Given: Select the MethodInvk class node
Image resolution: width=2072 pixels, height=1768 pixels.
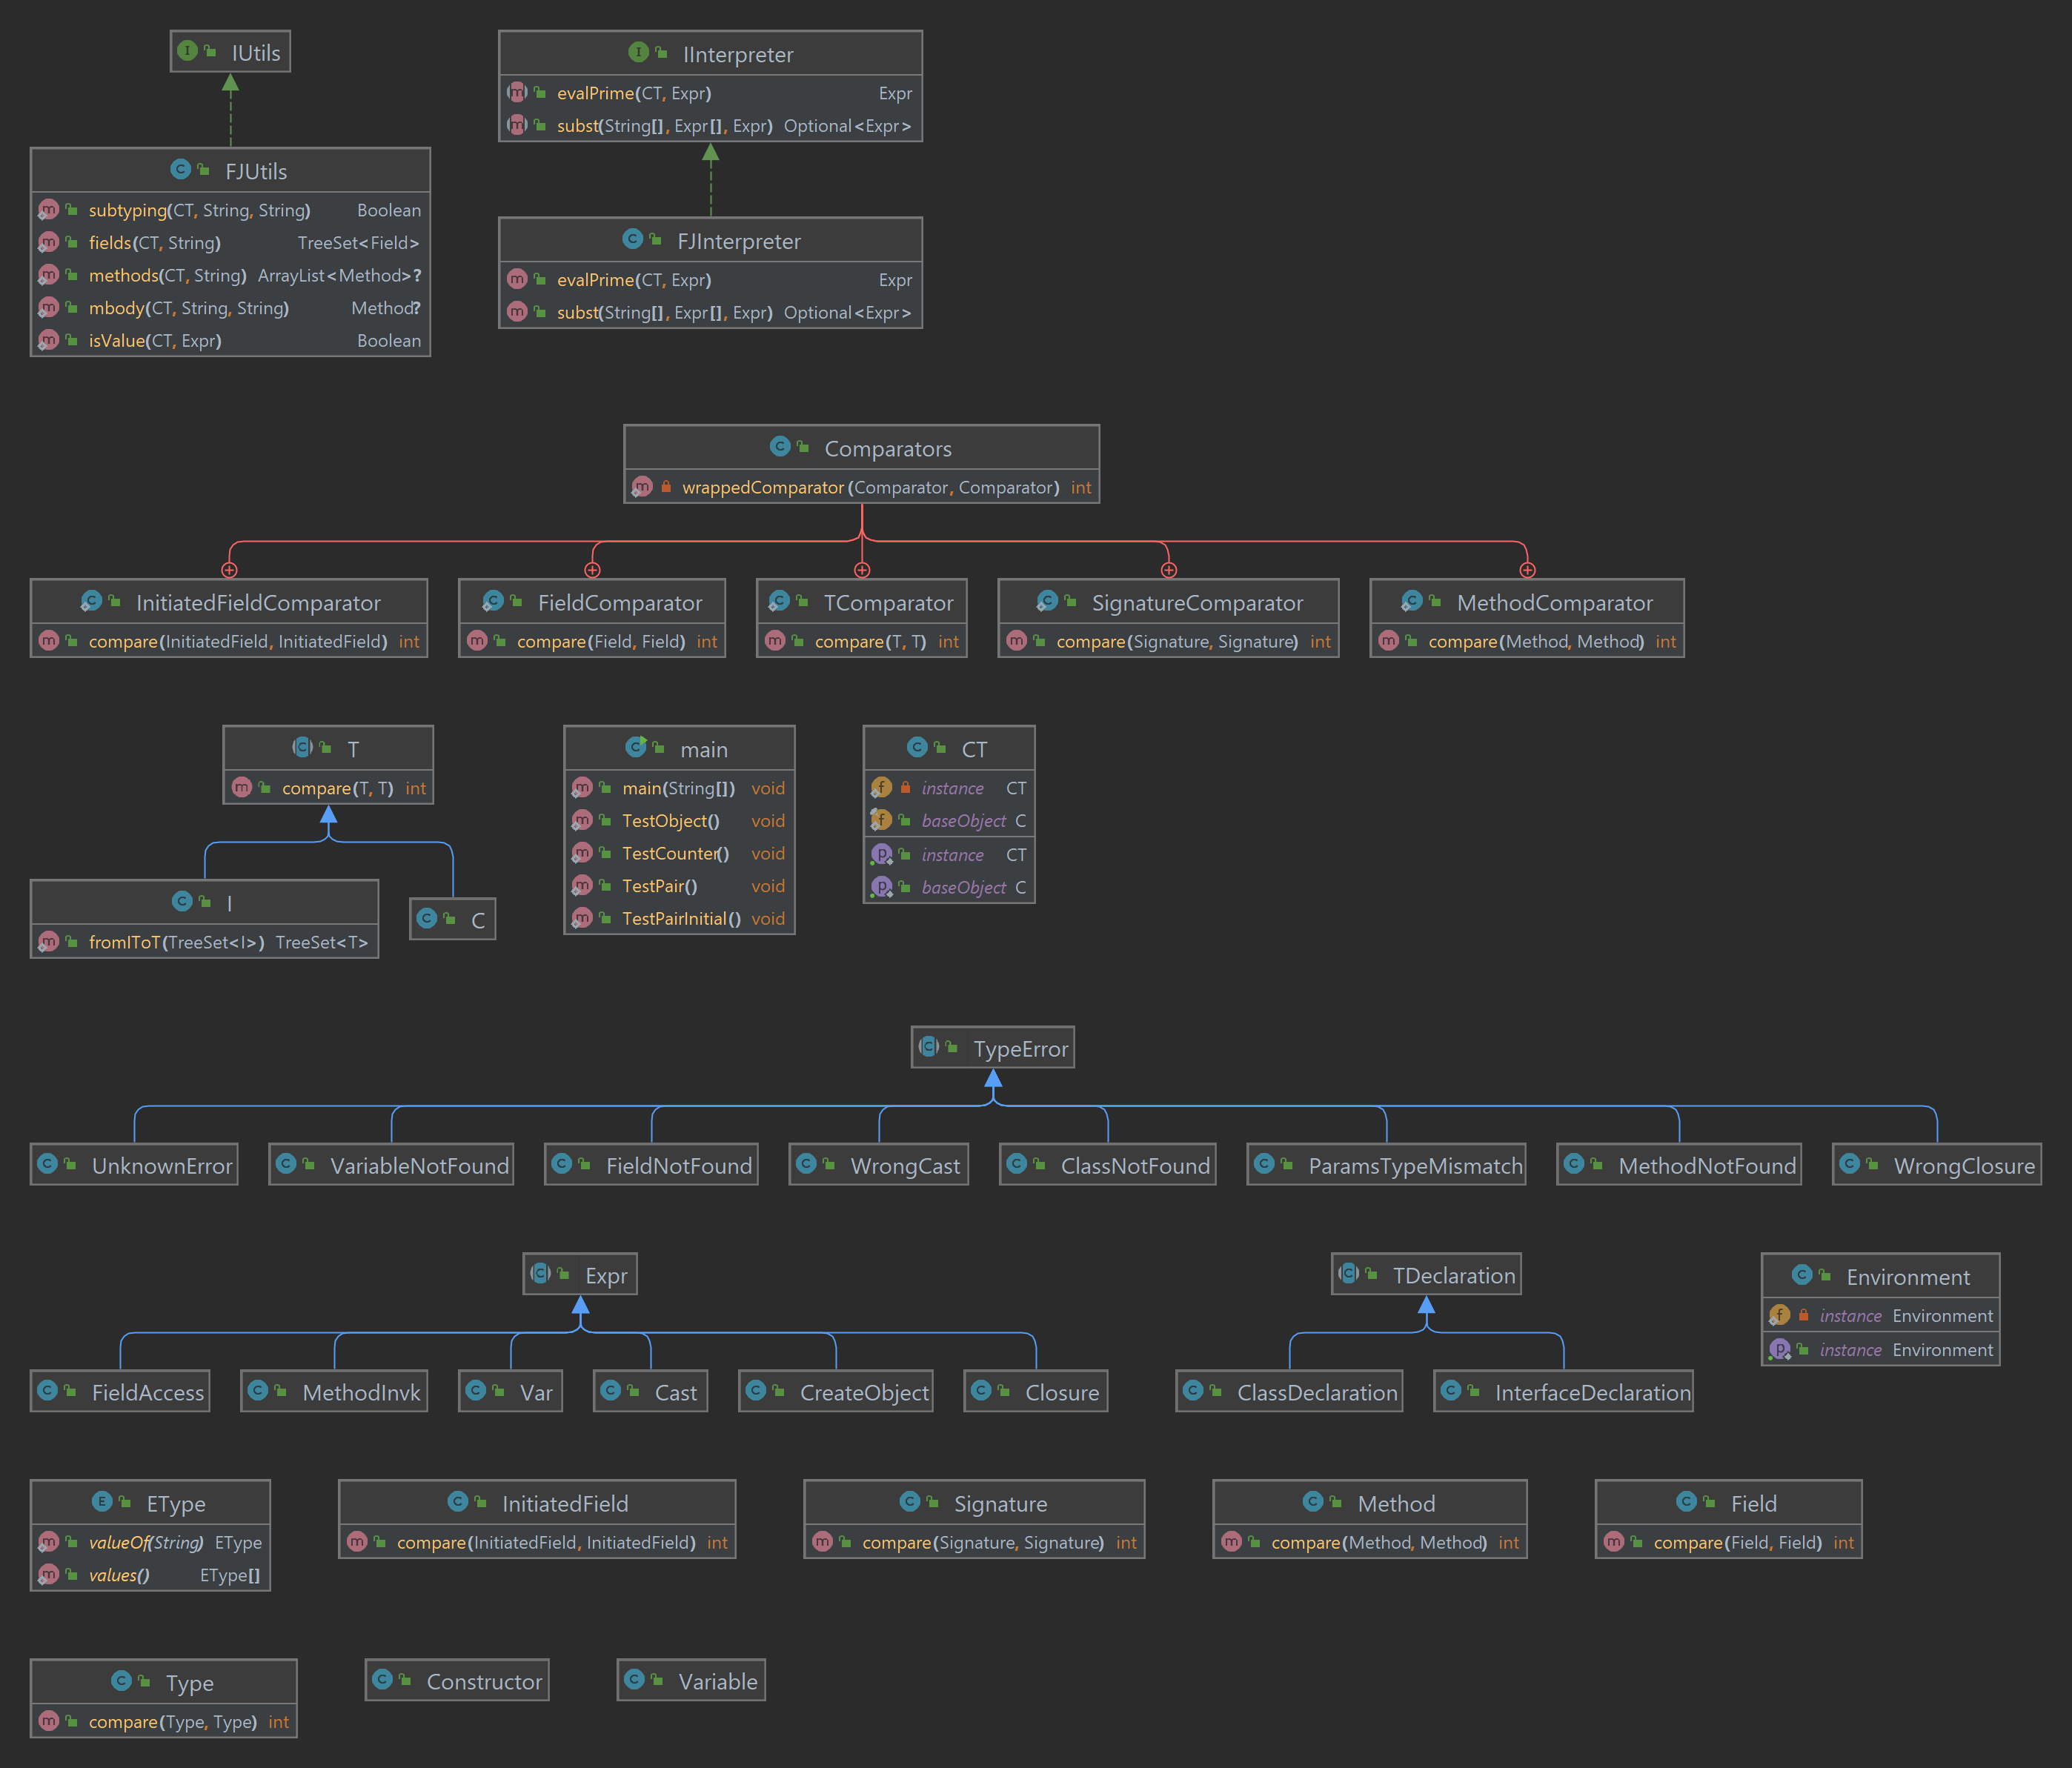Looking at the screenshot, I should [x=334, y=1392].
